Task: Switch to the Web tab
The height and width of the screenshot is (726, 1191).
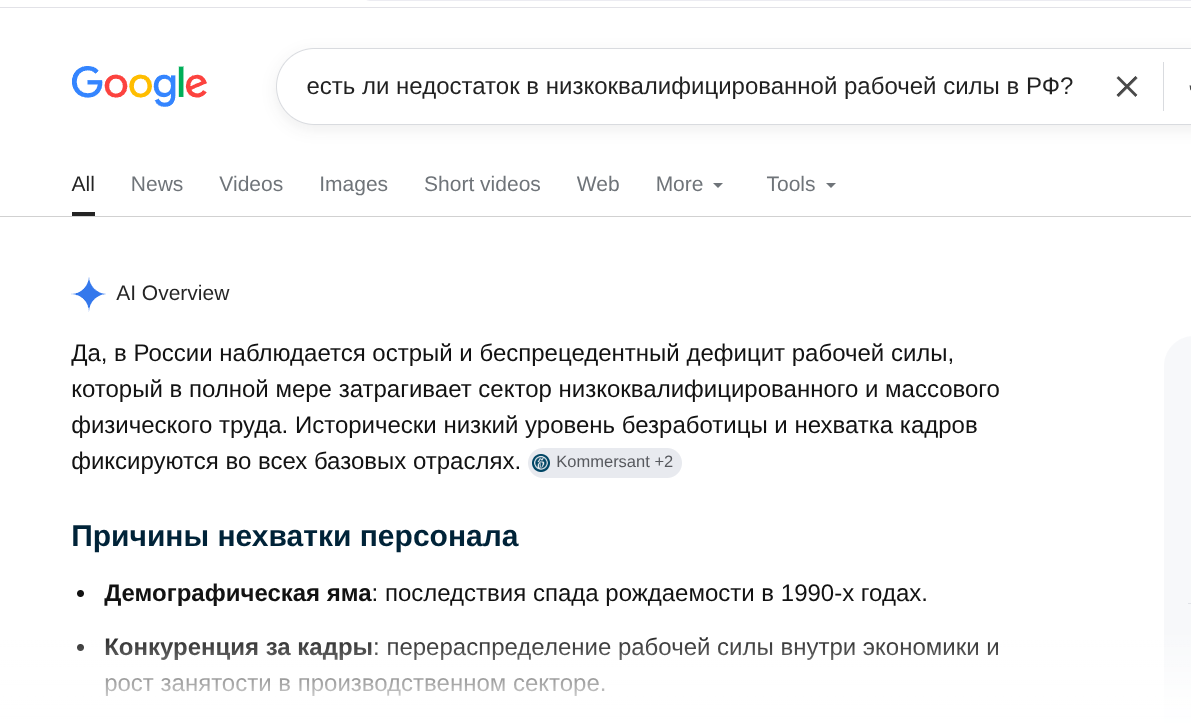Action: tap(598, 185)
